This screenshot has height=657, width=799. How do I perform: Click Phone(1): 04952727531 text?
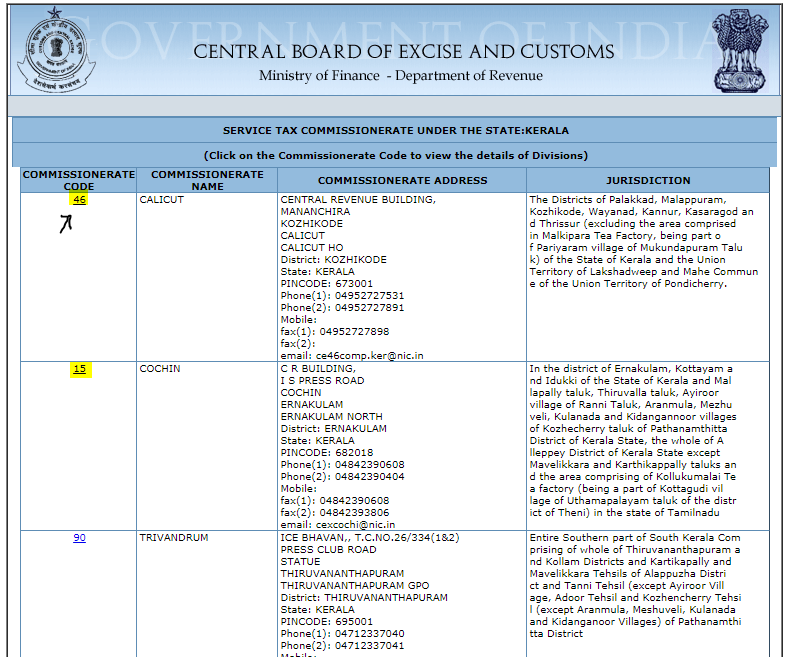tap(342, 296)
